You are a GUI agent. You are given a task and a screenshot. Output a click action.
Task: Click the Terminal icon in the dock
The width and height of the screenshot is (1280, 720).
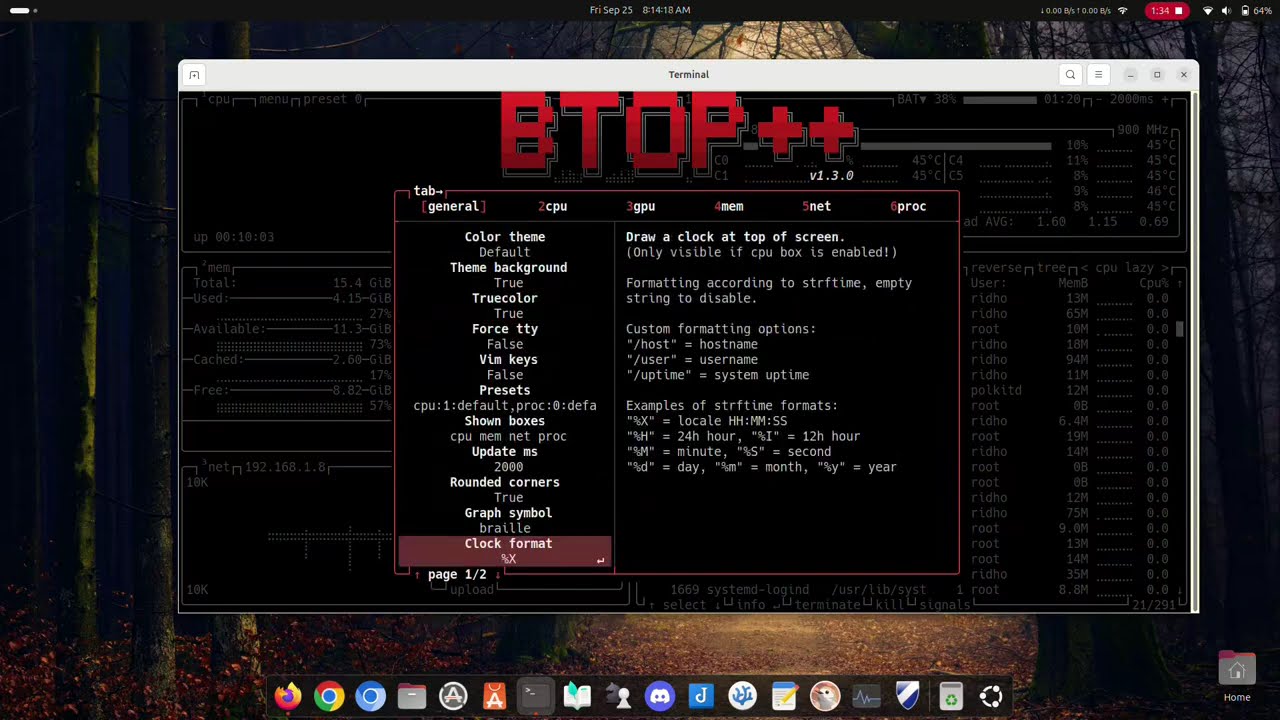[536, 696]
